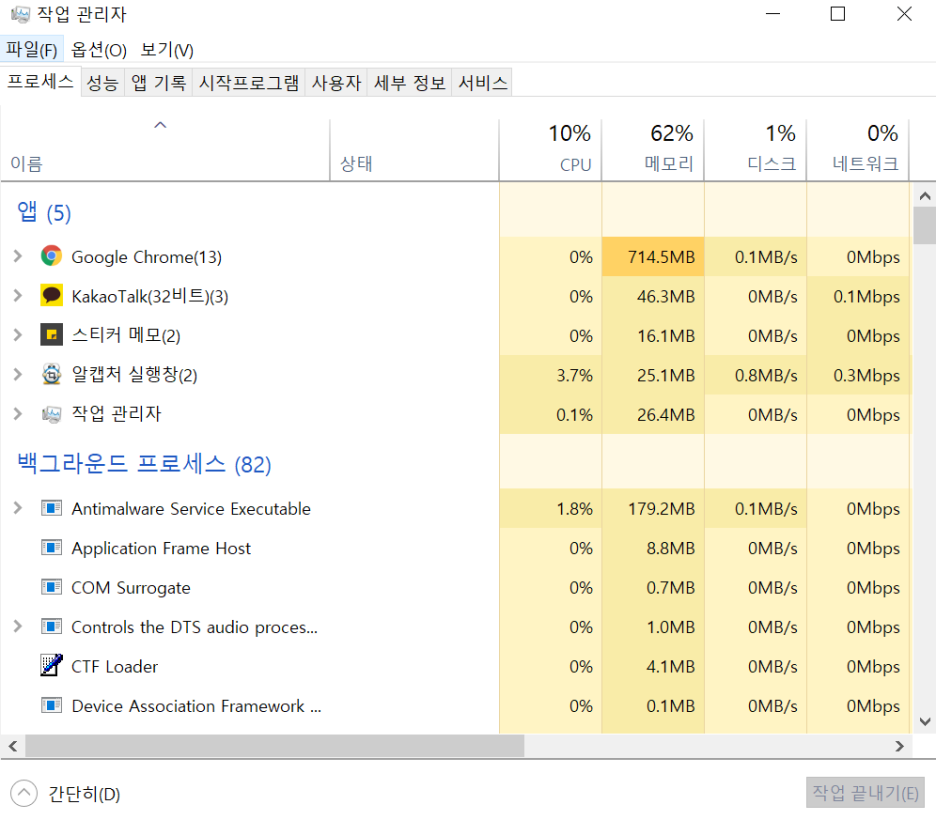This screenshot has height=820, width=936.
Task: Click the Antimalware Service Executable icon
Action: click(x=51, y=508)
